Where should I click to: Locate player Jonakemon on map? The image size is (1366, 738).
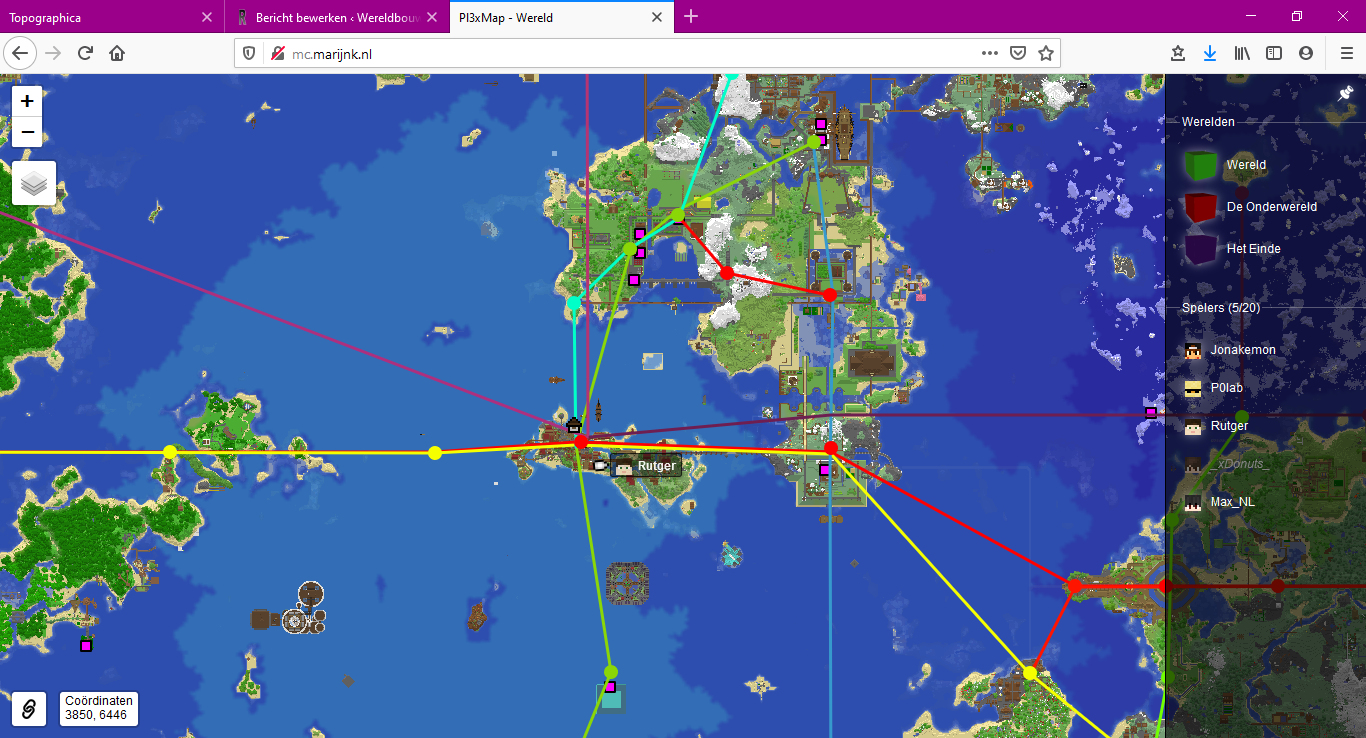(1242, 351)
